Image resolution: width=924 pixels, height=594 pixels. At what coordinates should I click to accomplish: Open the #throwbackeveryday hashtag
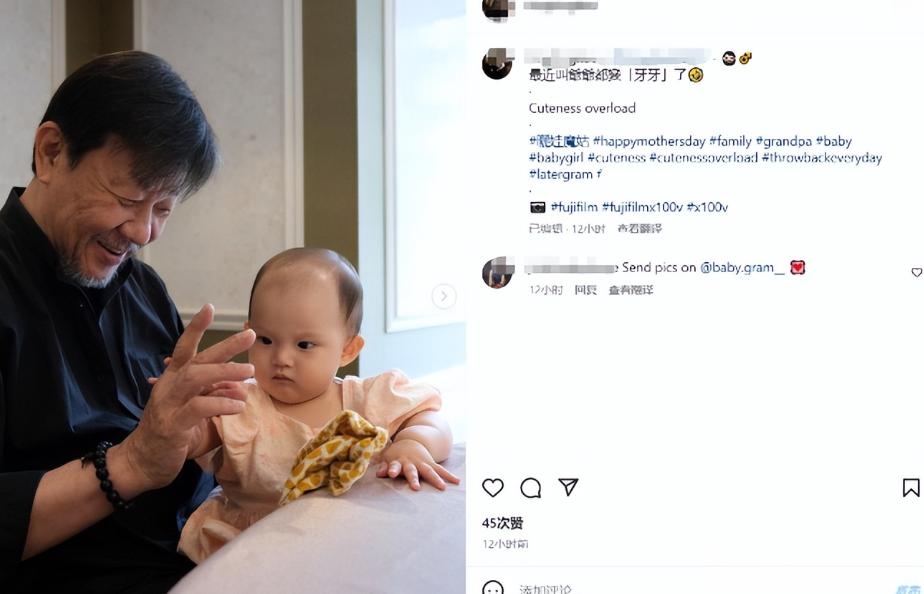pyautogui.click(x=821, y=158)
